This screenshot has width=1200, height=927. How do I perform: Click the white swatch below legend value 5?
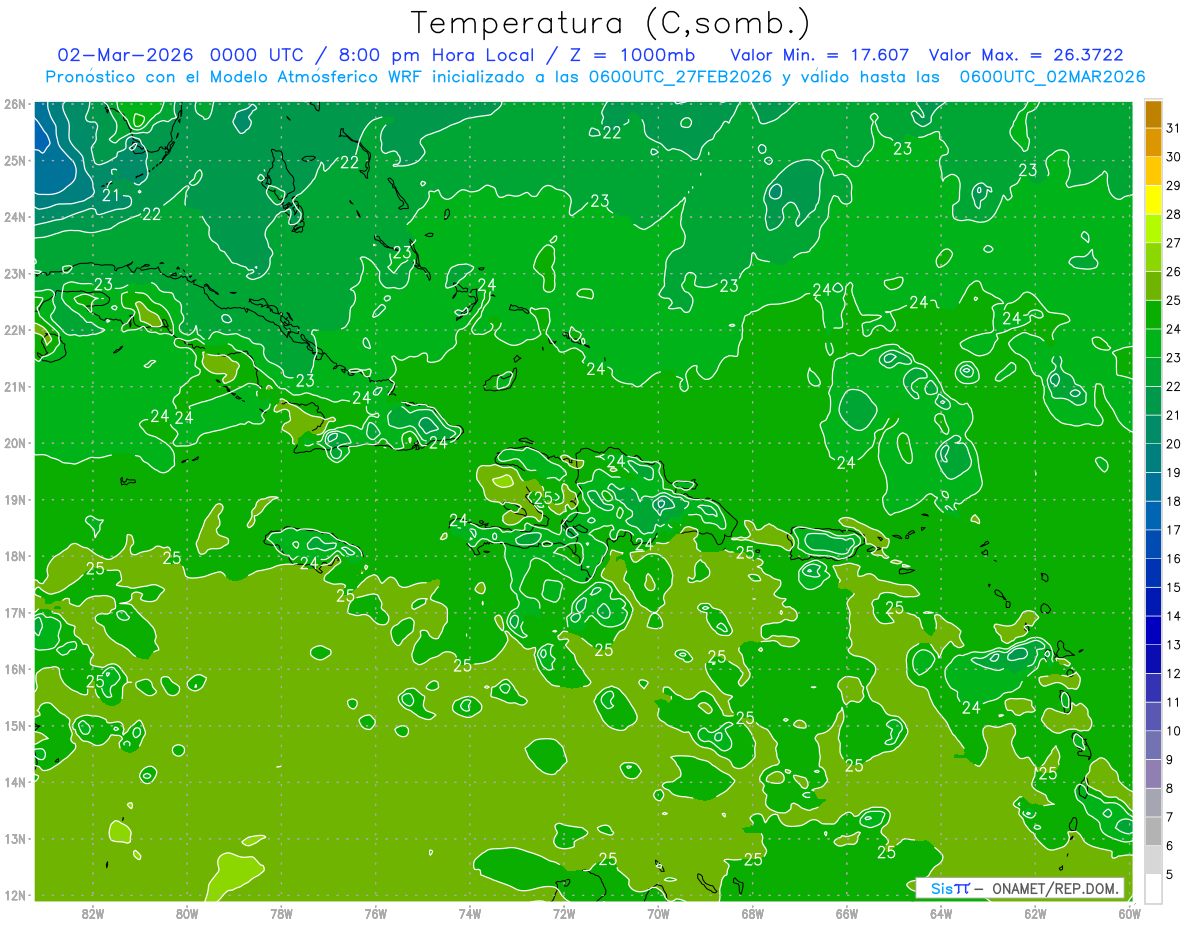click(1153, 888)
